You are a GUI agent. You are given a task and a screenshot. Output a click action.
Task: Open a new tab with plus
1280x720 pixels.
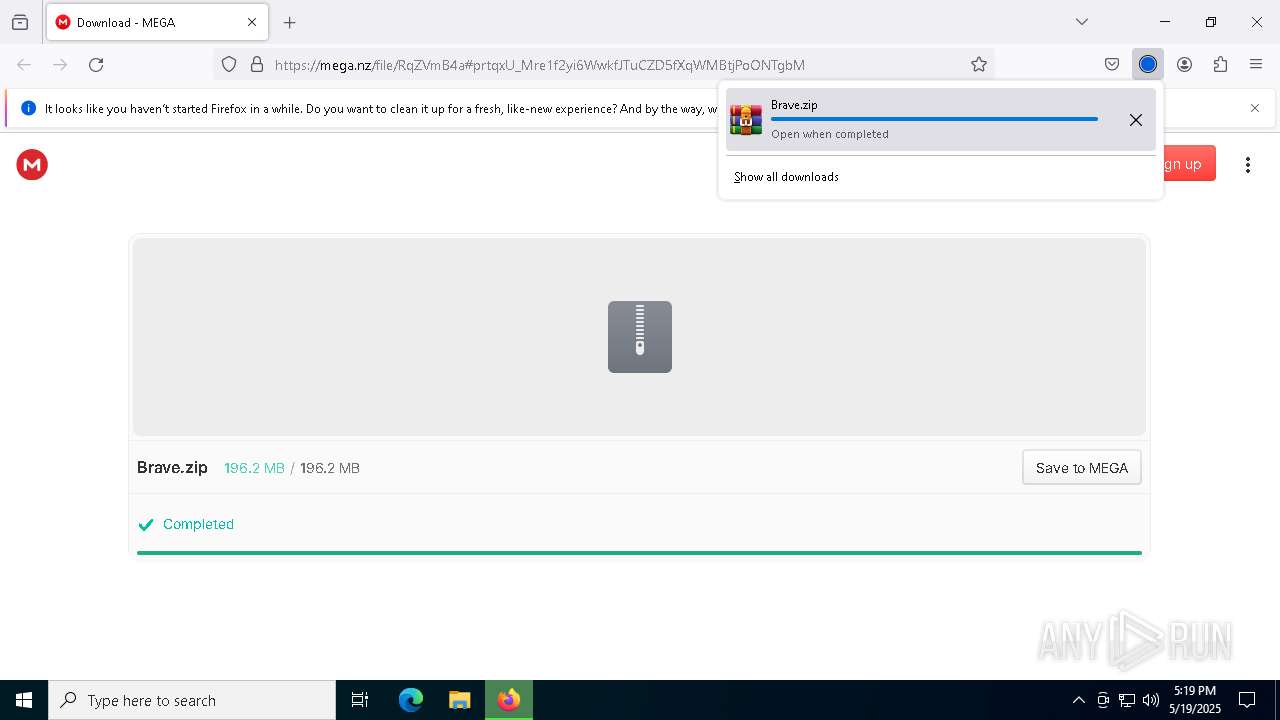[290, 22]
